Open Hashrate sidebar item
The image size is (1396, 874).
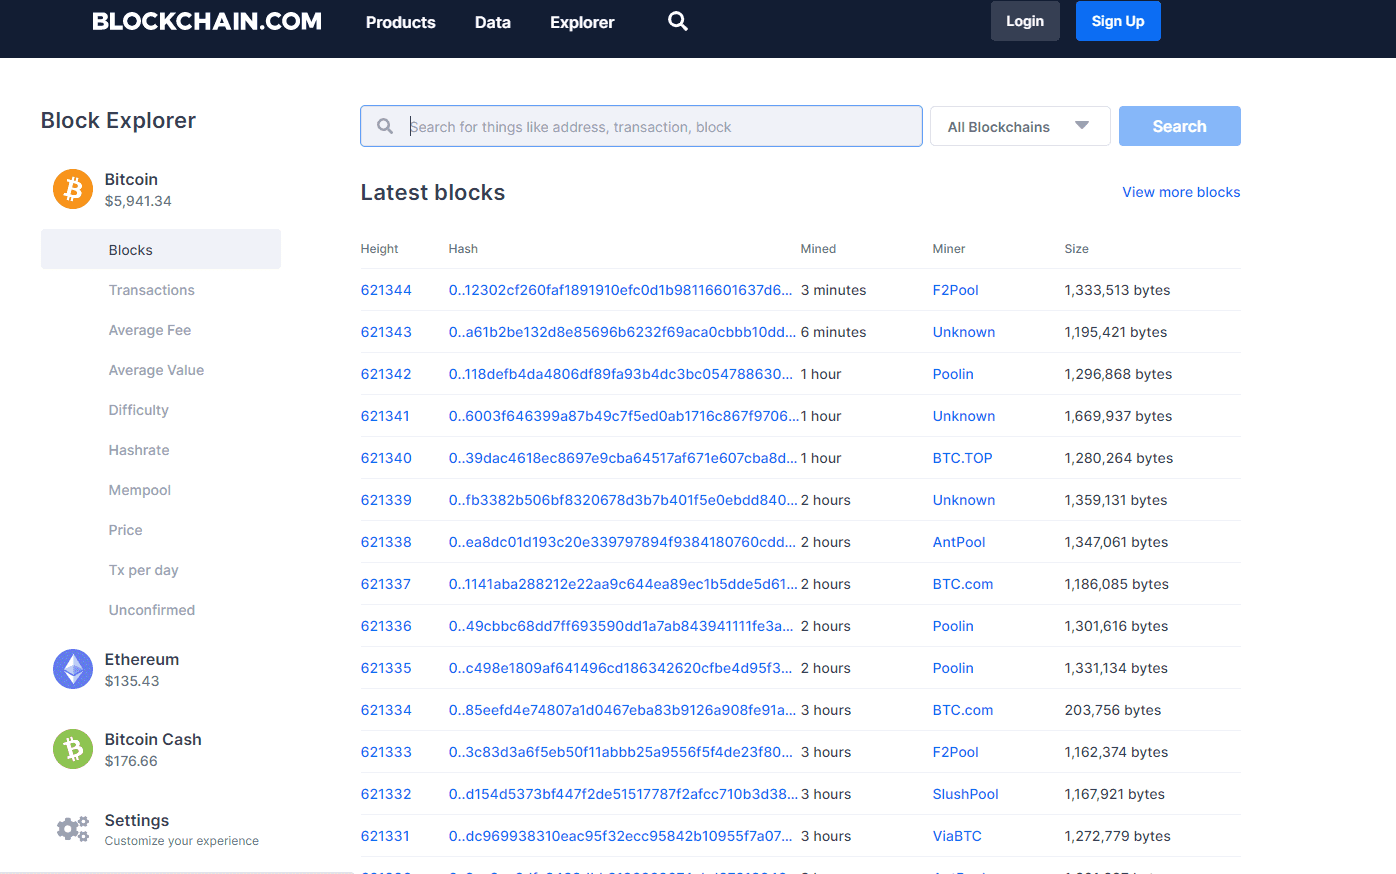139,450
